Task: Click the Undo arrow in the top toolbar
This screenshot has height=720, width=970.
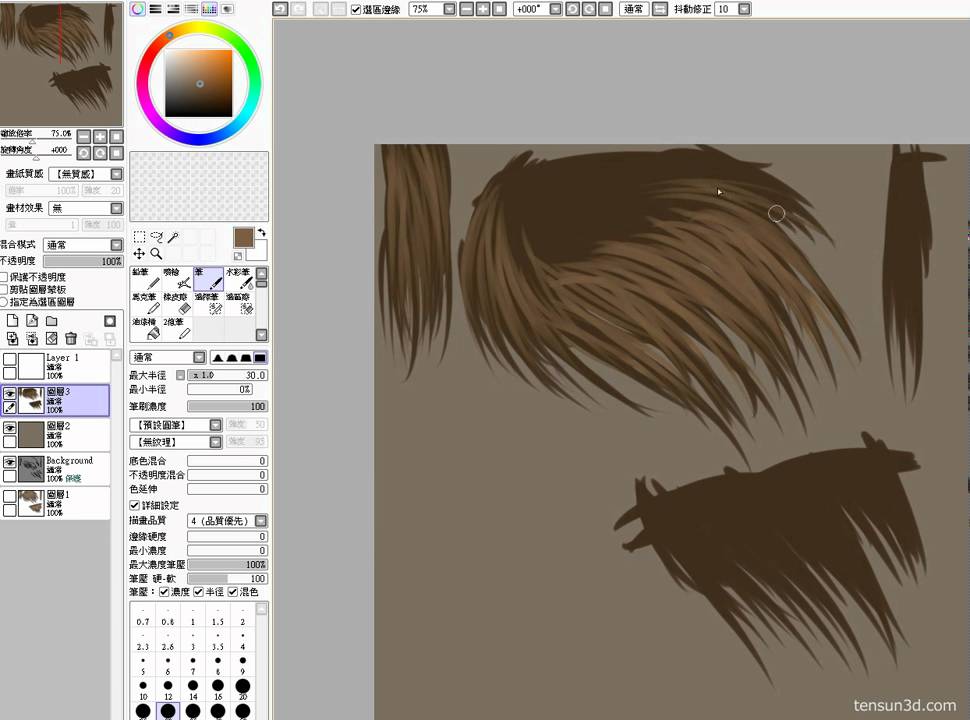Action: 280,9
